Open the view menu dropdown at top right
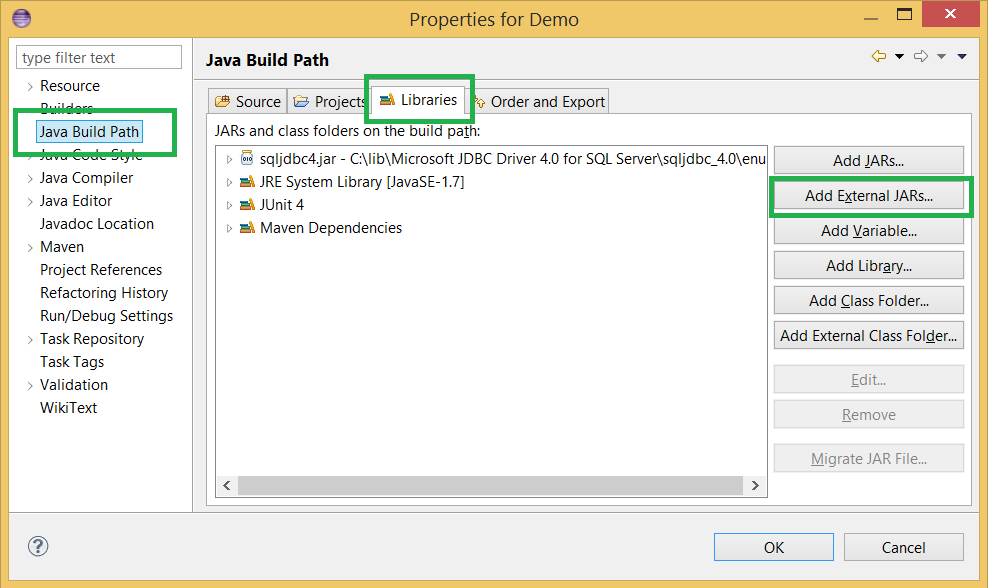 (x=959, y=57)
